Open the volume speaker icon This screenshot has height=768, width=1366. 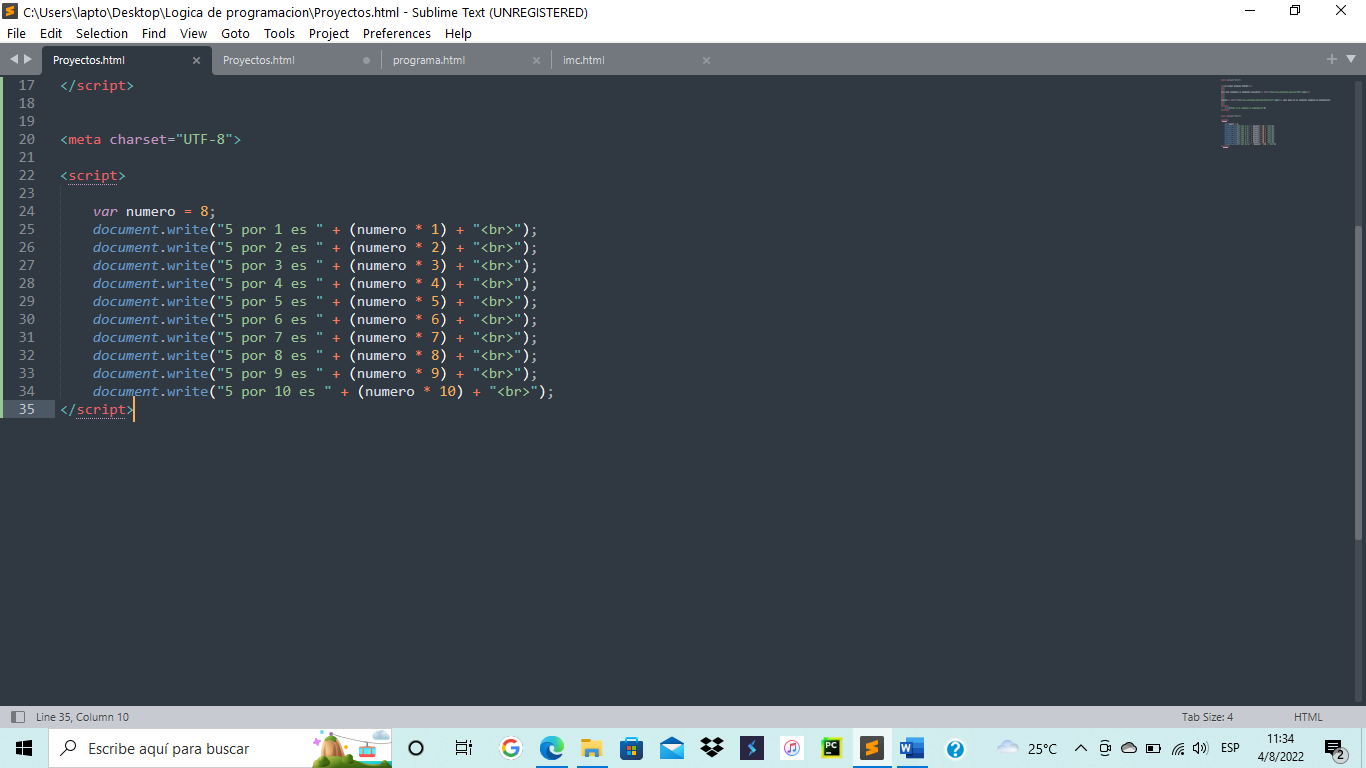[1200, 748]
